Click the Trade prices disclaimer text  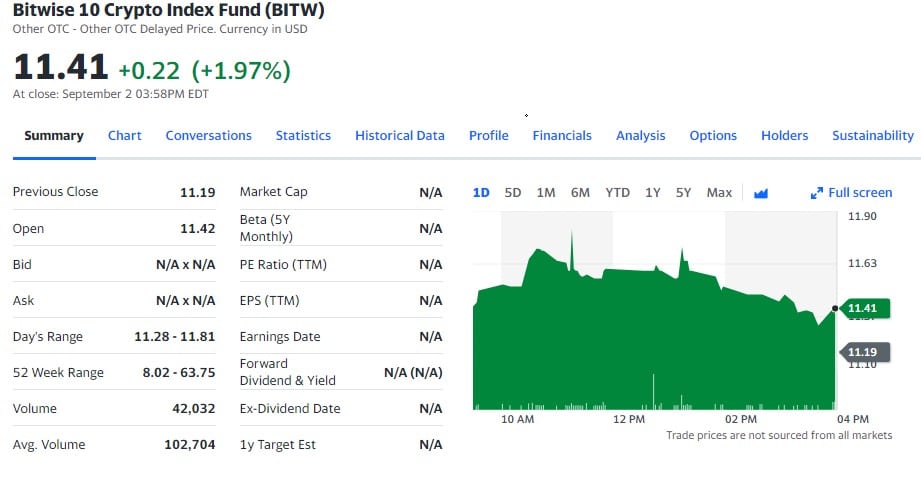coord(779,435)
